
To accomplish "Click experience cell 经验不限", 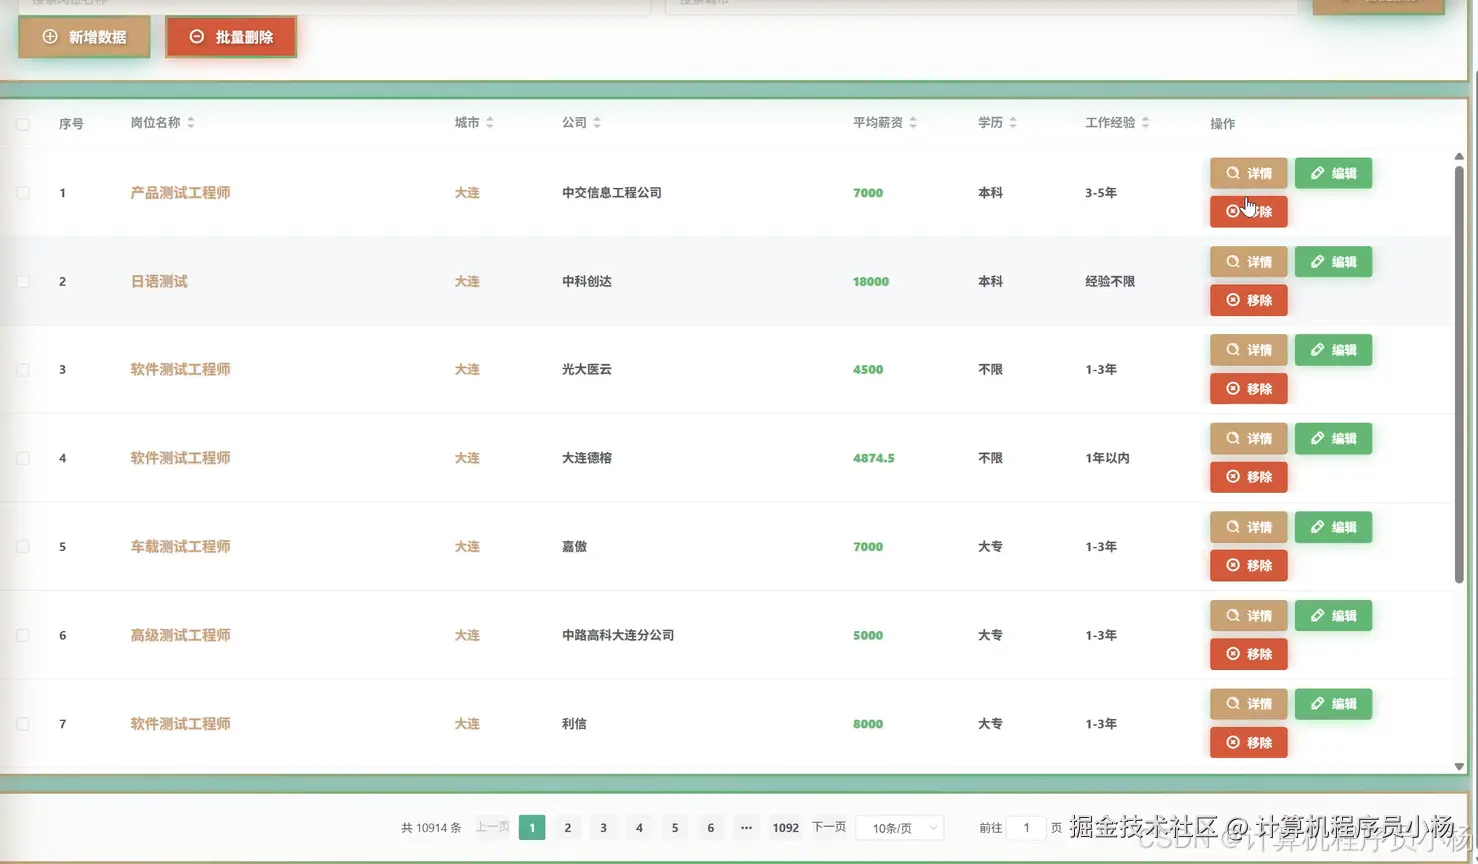I will 1110,282.
